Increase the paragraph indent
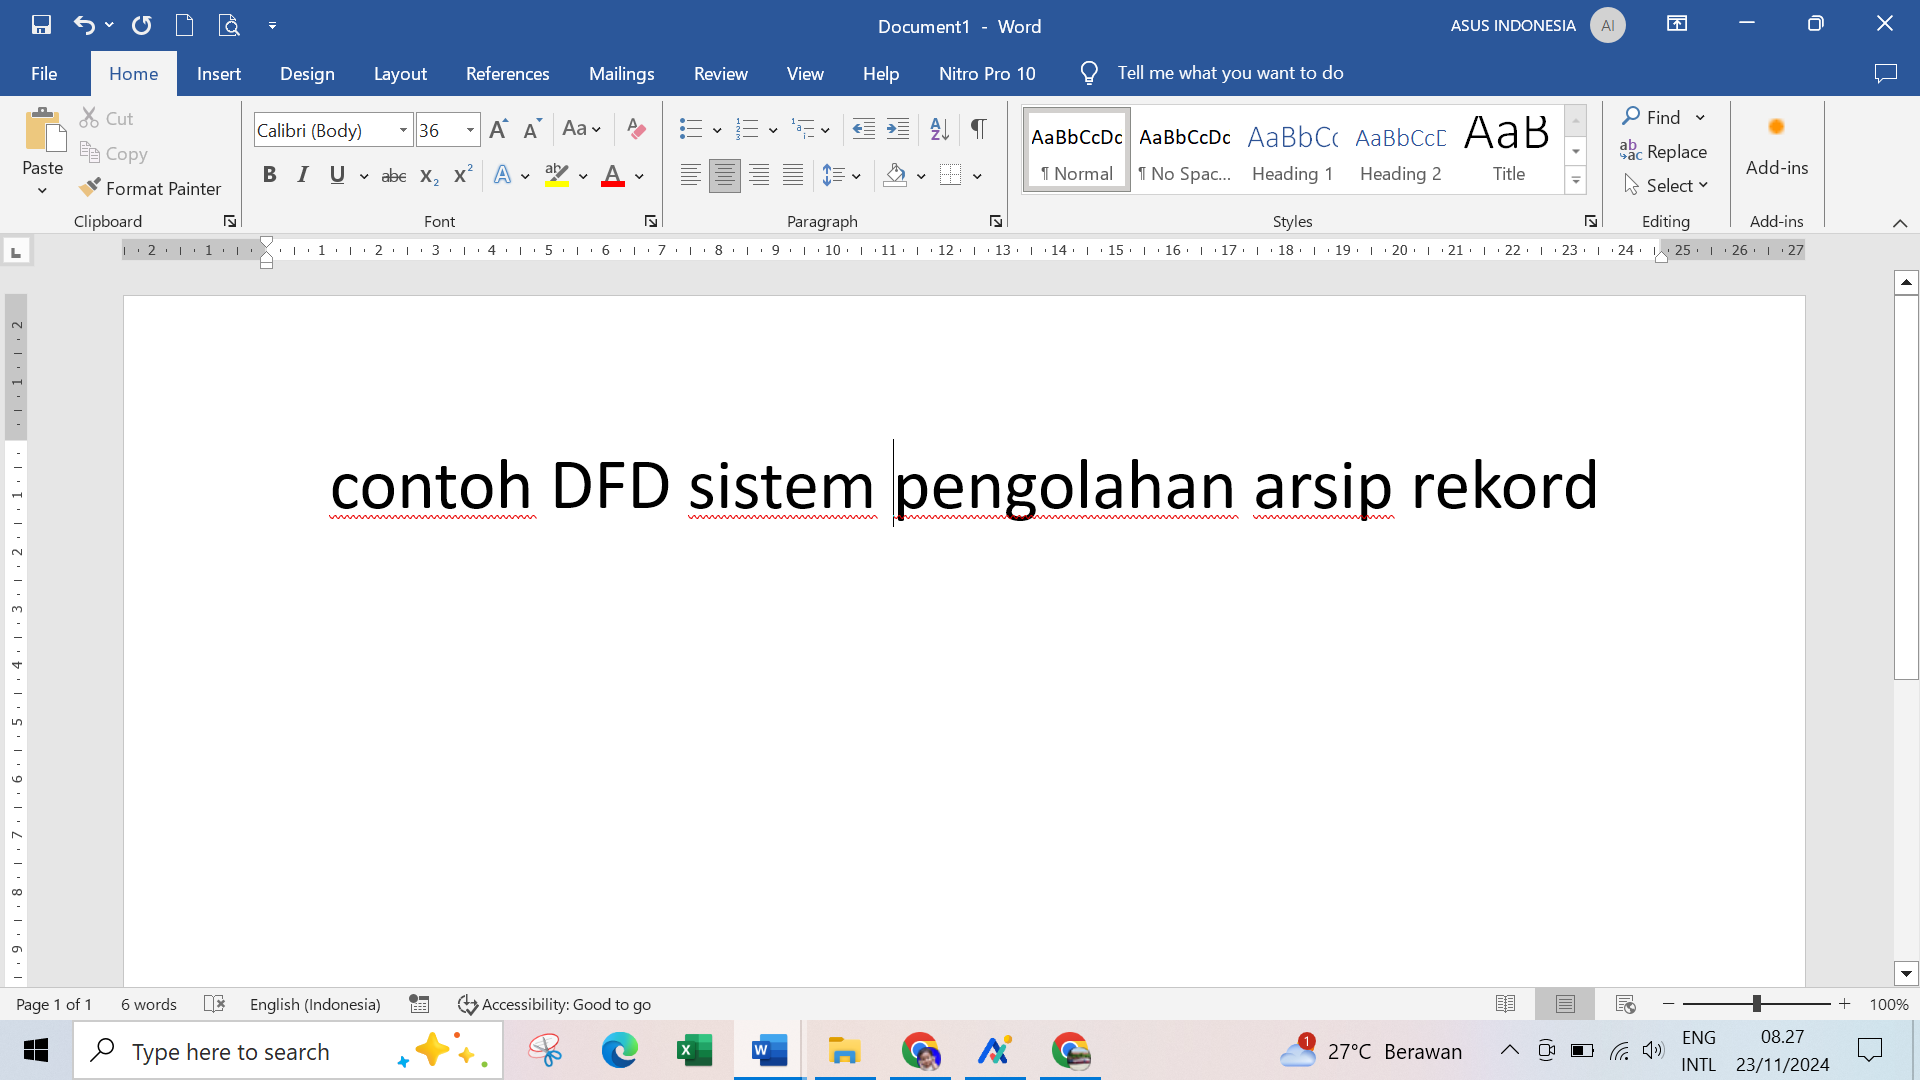The image size is (1920, 1080). point(898,129)
